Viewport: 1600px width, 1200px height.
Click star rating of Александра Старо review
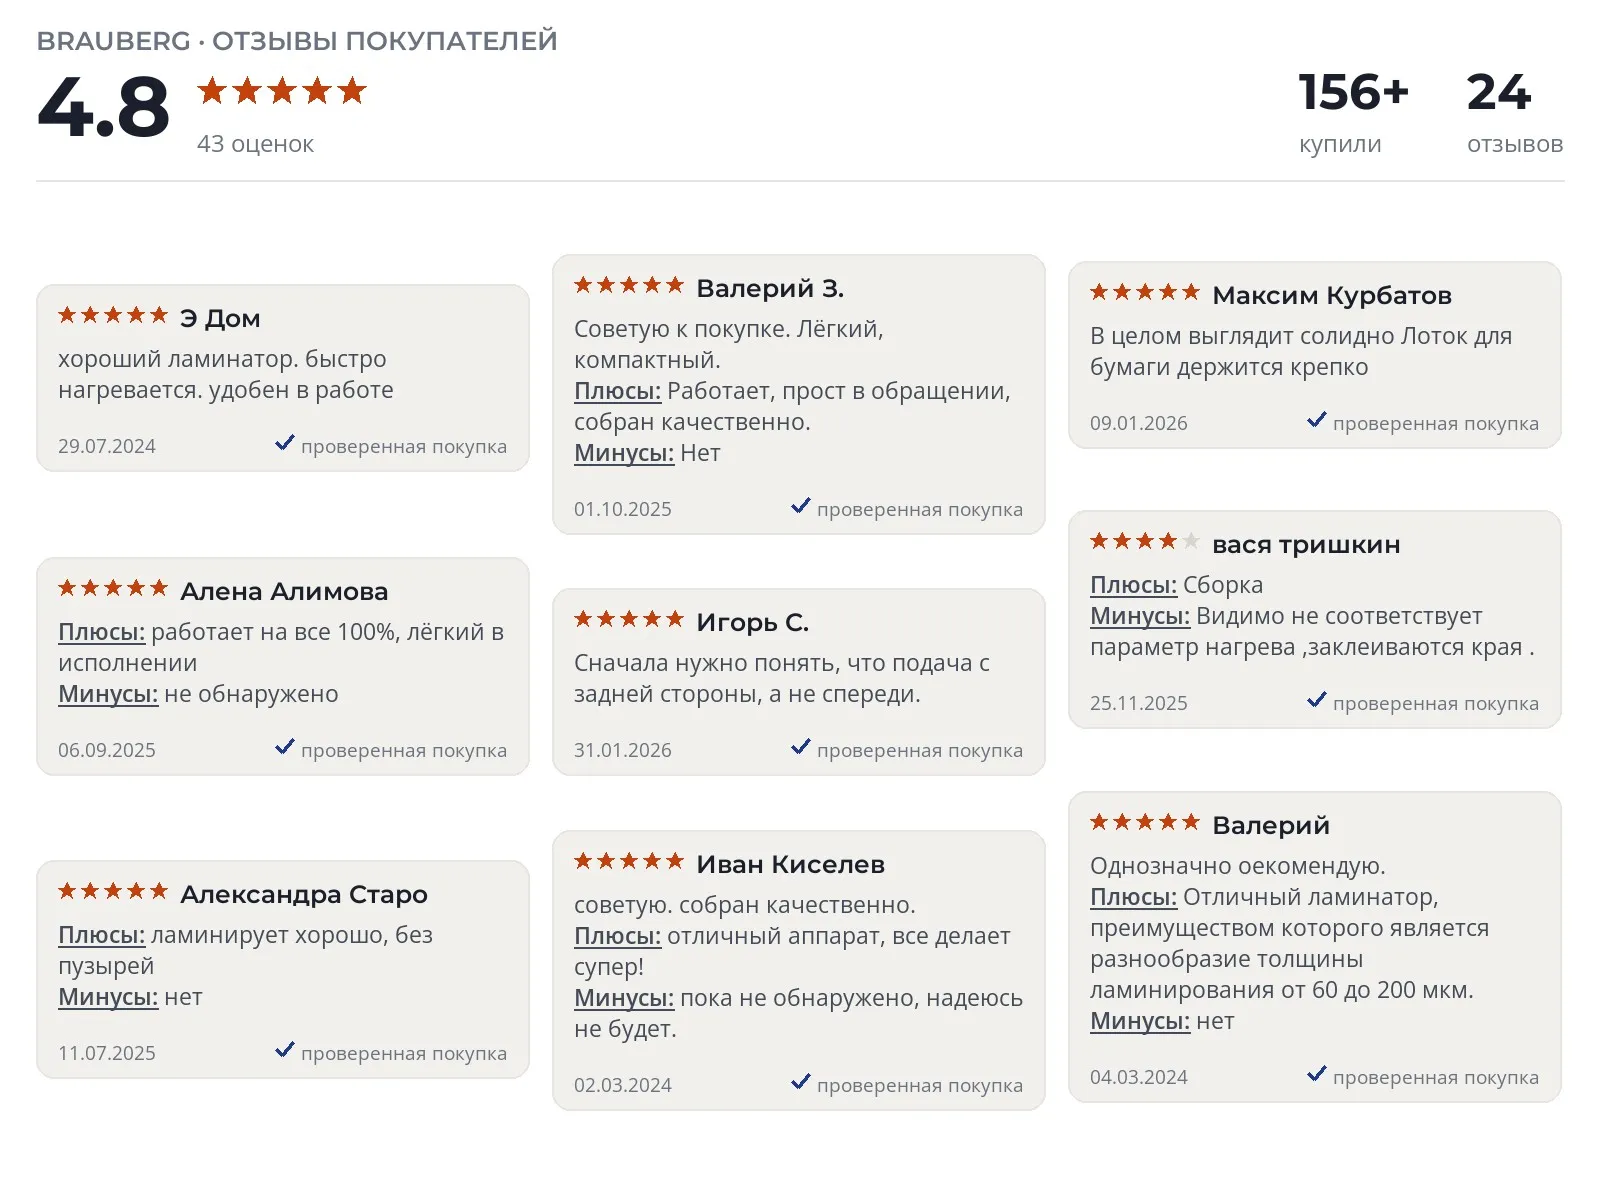coord(113,892)
